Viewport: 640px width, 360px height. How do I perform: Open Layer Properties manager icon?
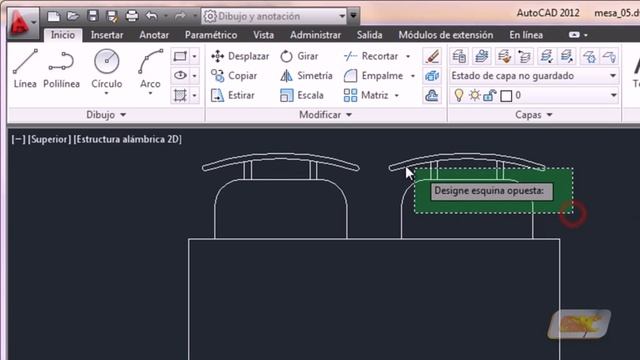coord(460,56)
